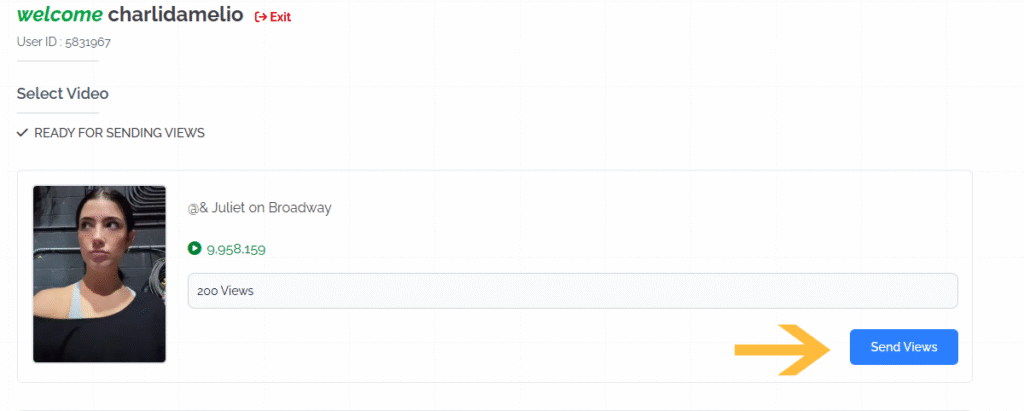Click the Exit link text

280,17
